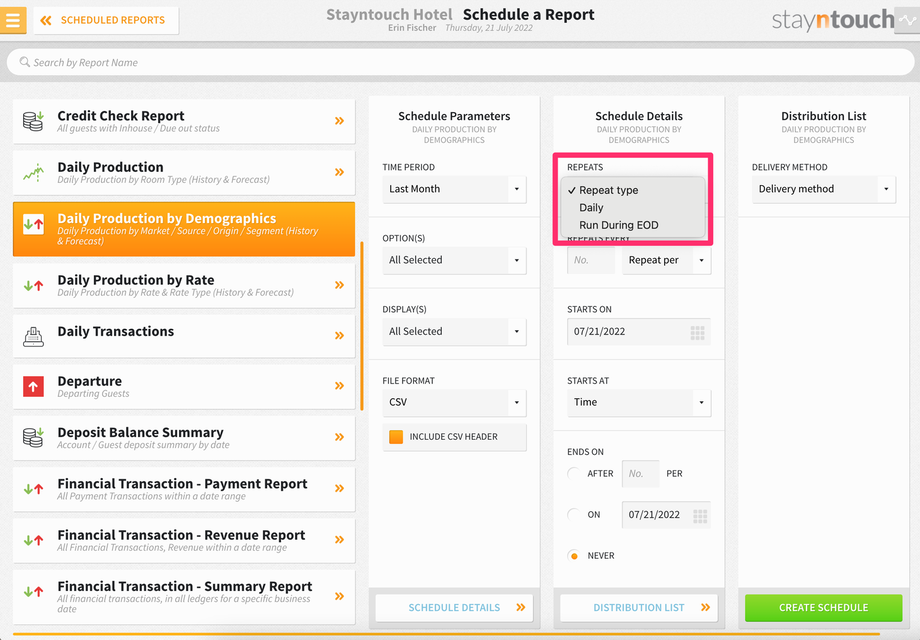The image size is (920, 640).
Task: Click Financial Transaction Payment Report arrows icon
Action: pos(33,489)
